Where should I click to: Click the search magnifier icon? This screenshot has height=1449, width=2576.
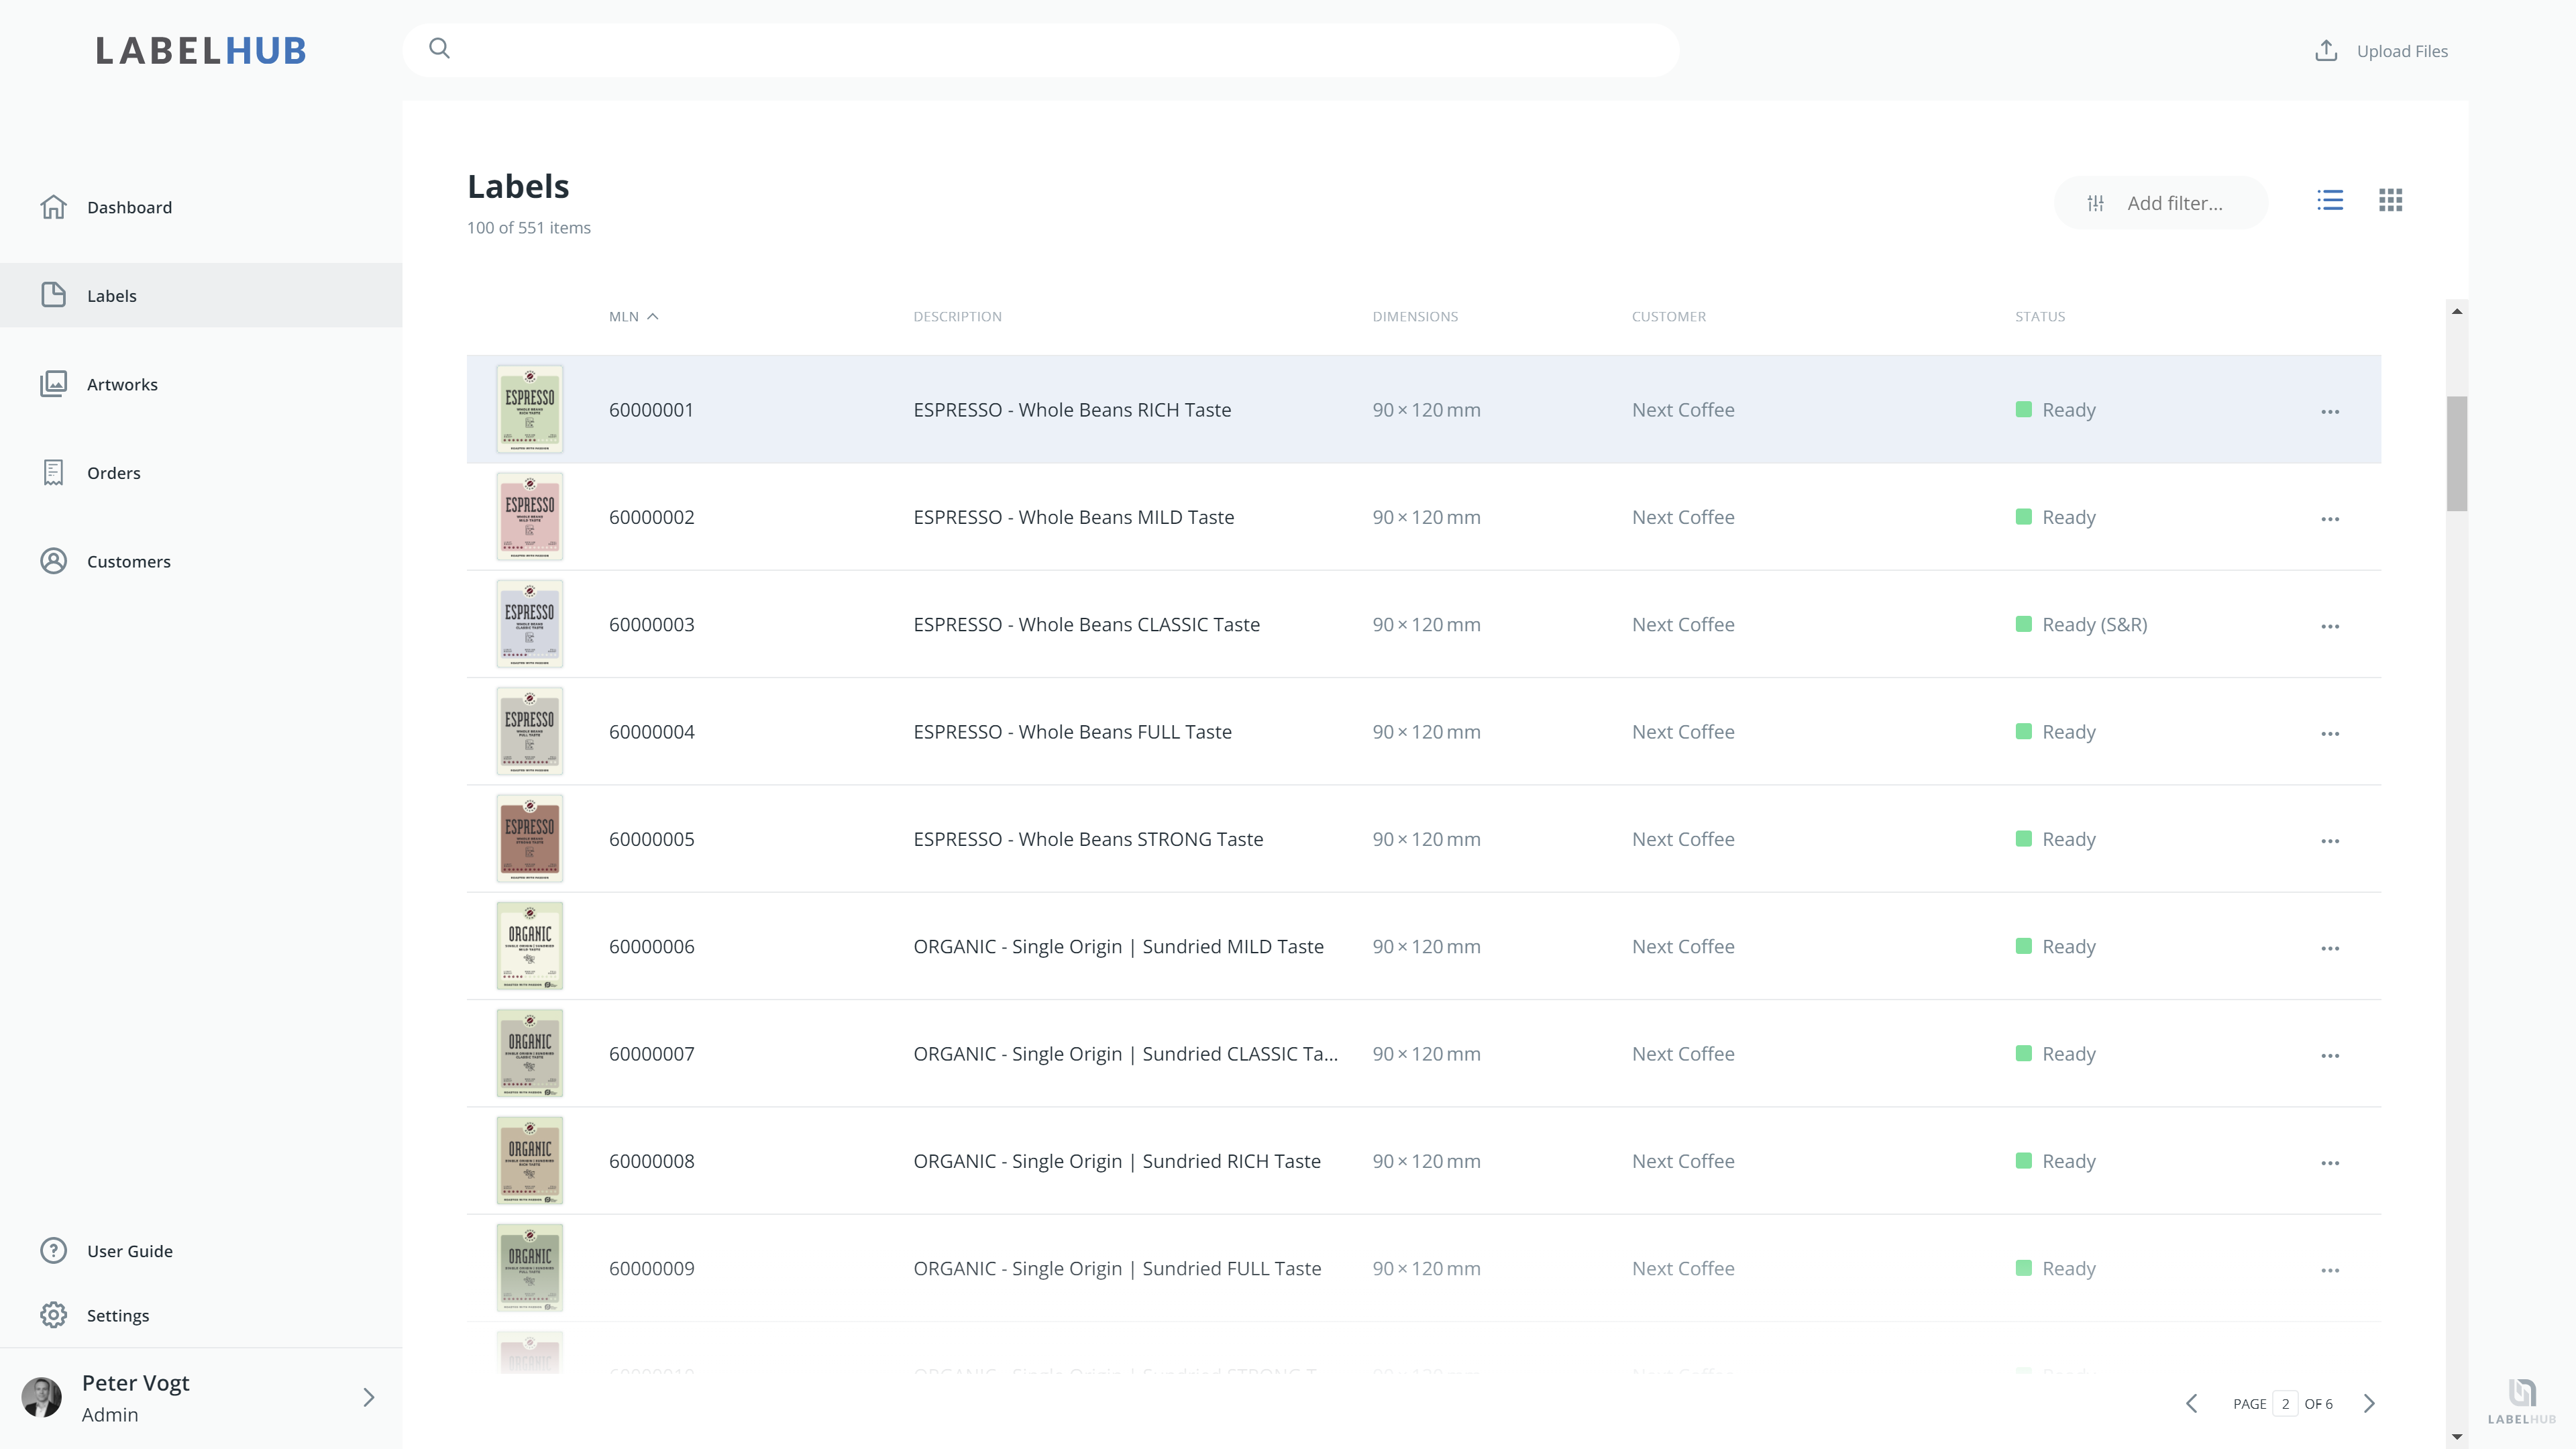coord(439,49)
